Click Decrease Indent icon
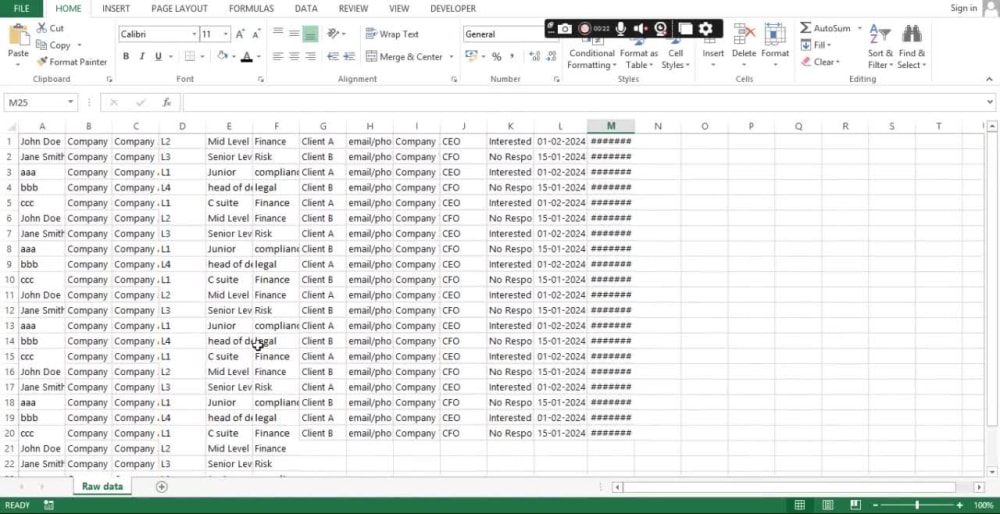The width and height of the screenshot is (1000, 514). [332, 56]
